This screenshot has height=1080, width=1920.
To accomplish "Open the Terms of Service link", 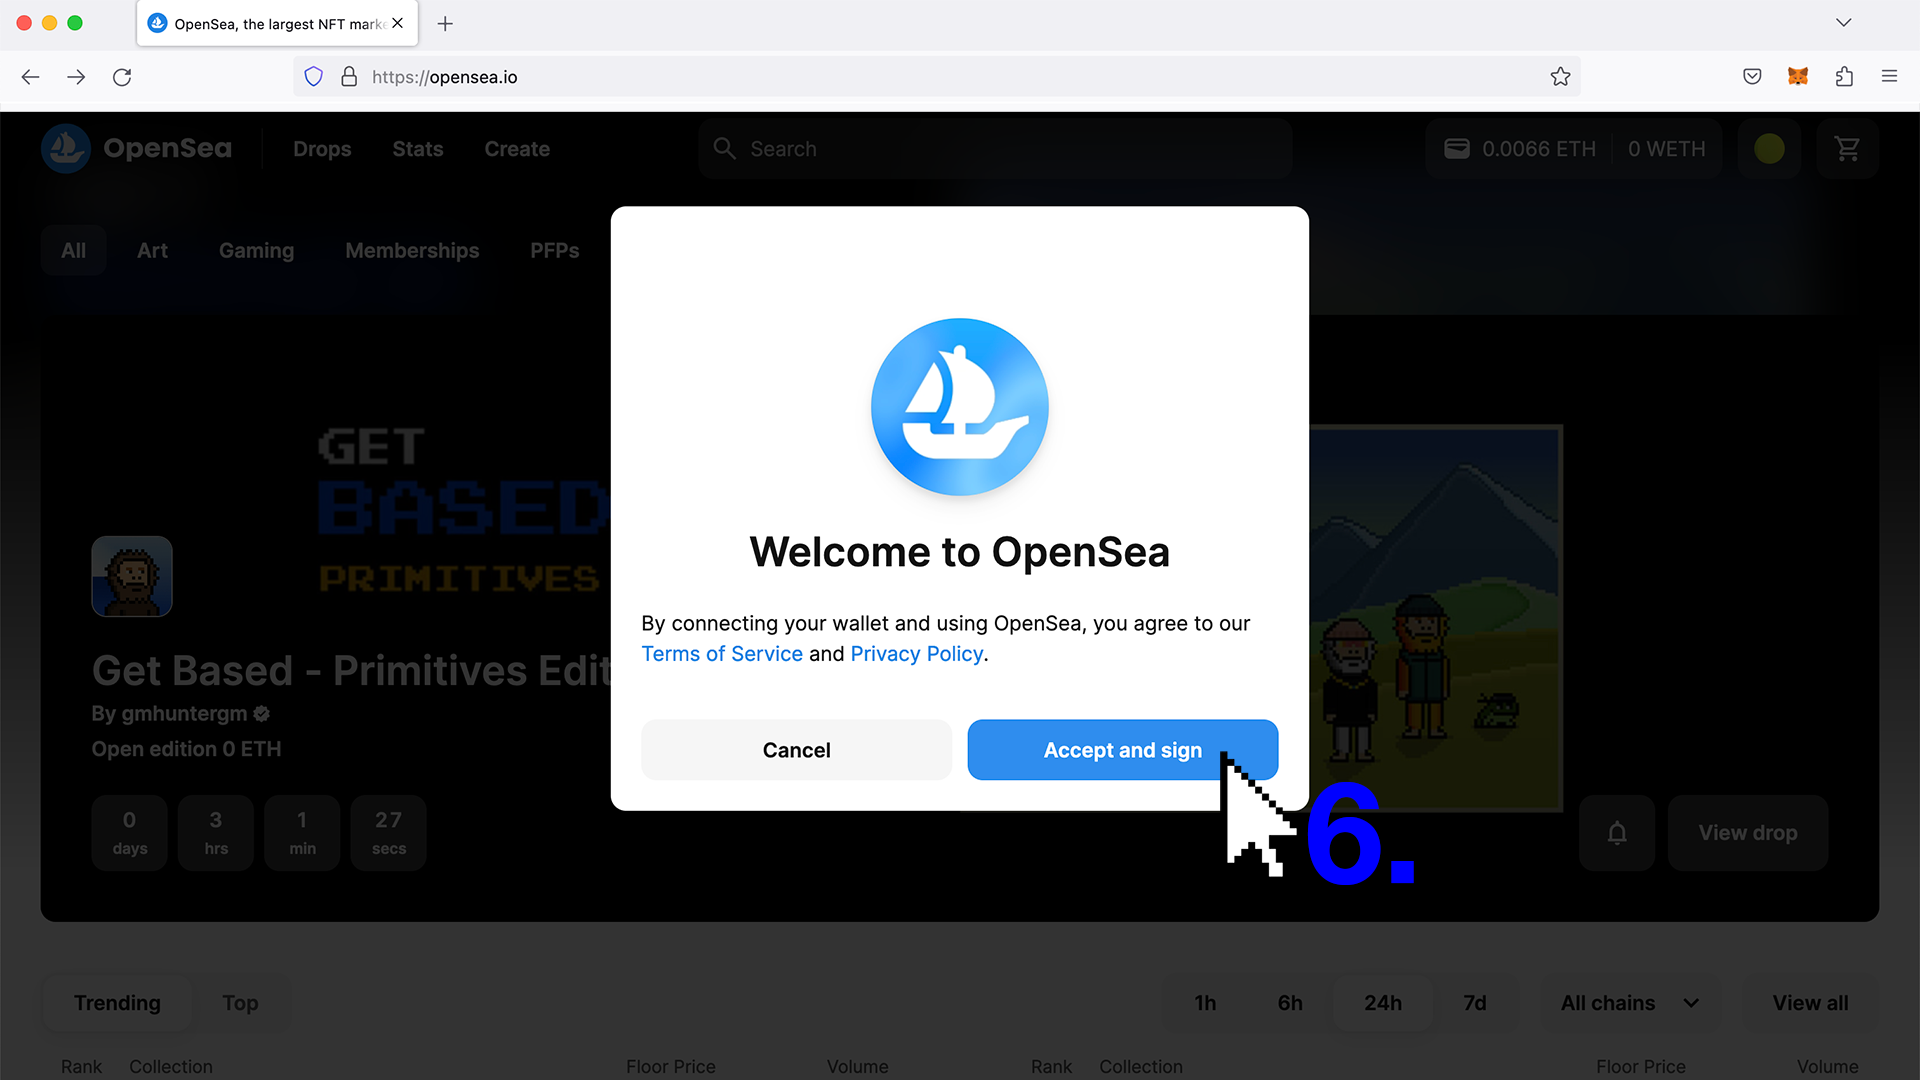I will click(x=722, y=654).
